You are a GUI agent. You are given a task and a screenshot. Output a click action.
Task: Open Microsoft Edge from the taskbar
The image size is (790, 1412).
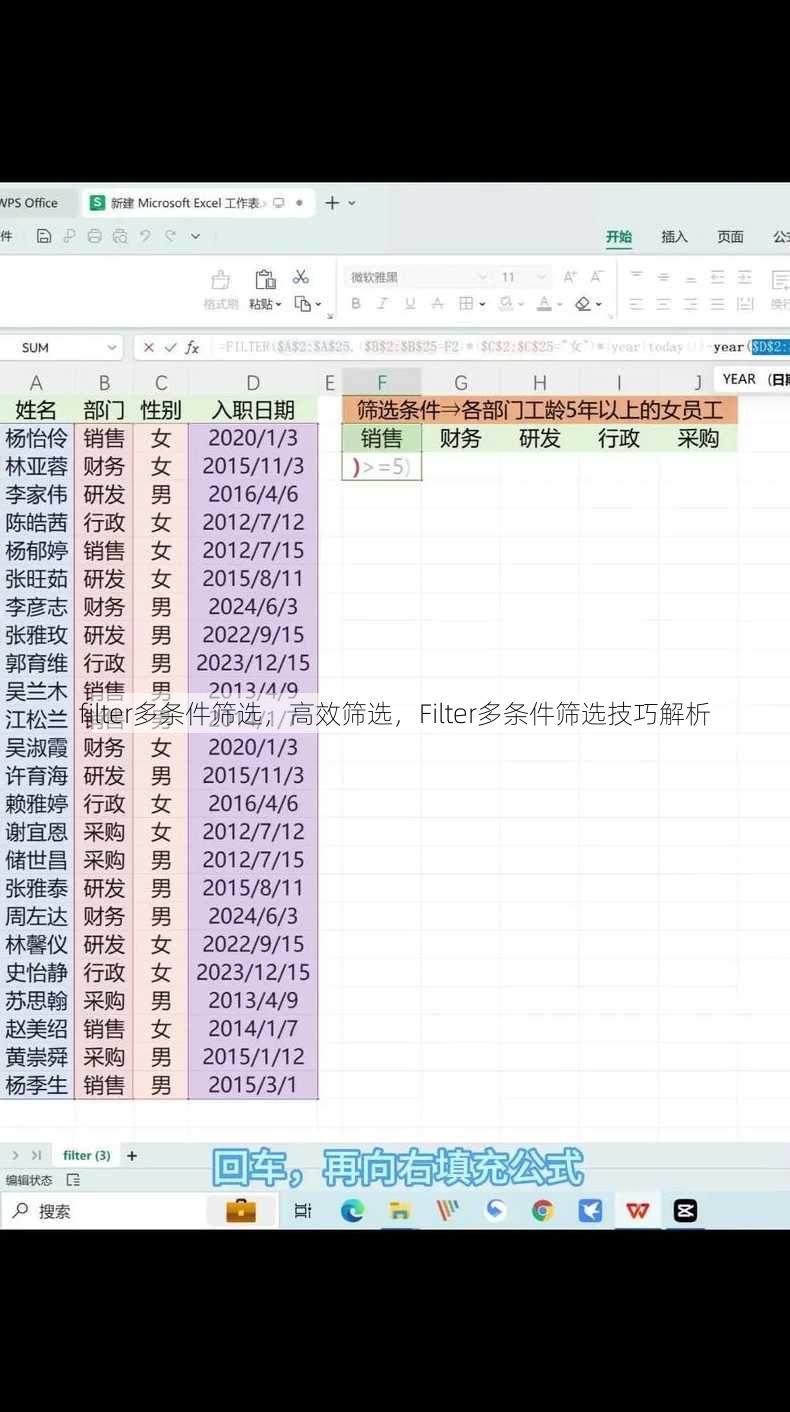352,1211
